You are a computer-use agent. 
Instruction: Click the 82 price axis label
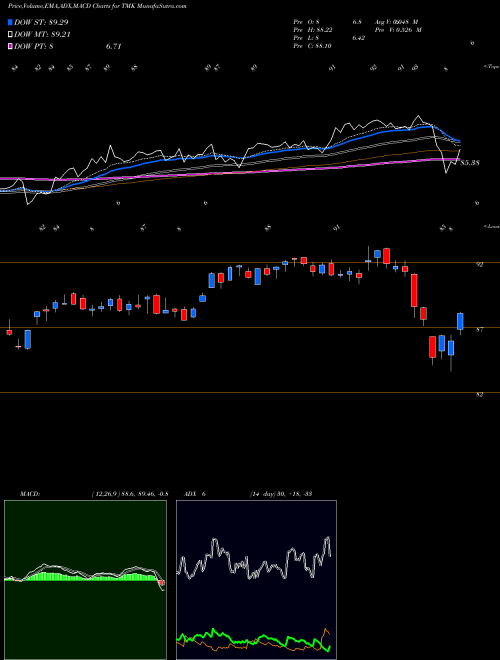[479, 395]
